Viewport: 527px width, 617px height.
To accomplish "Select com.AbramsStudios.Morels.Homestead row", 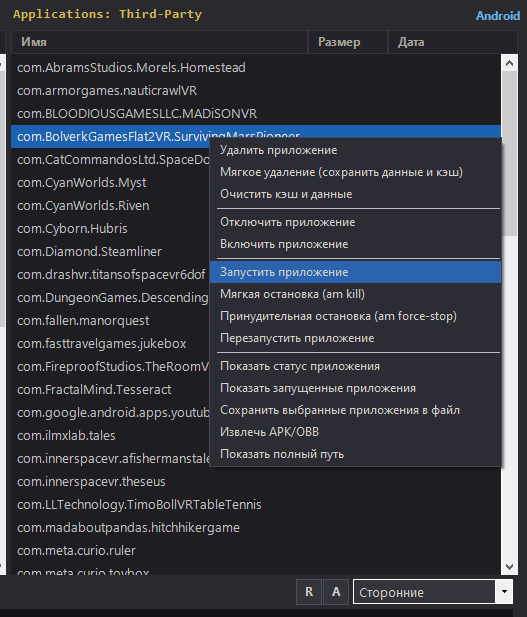I will coord(256,68).
